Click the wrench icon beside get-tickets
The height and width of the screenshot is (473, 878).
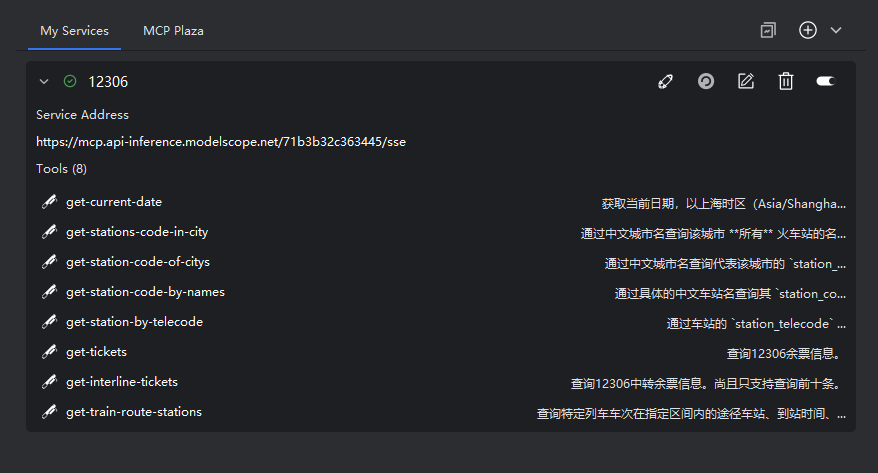pyautogui.click(x=48, y=352)
